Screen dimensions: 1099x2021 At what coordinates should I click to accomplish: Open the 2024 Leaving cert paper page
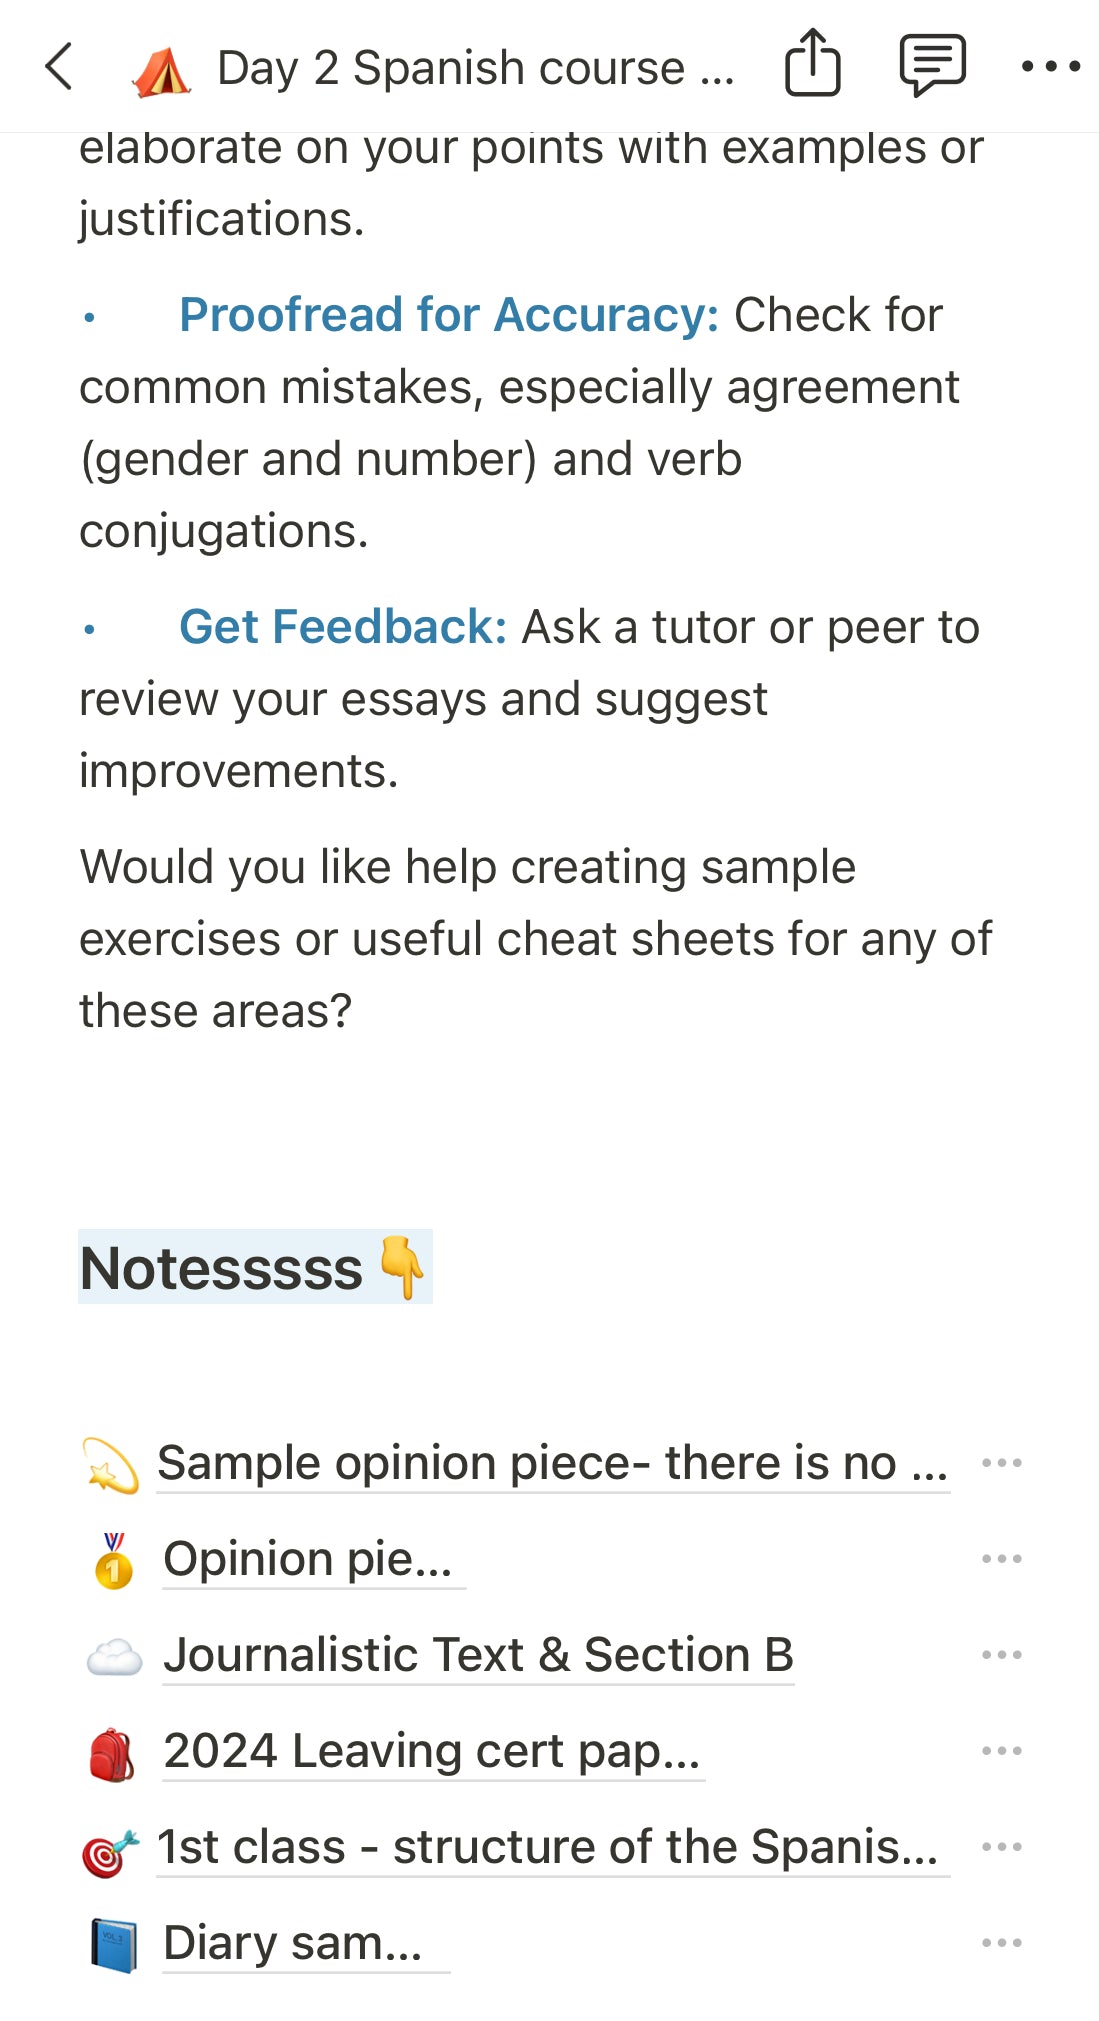432,1751
